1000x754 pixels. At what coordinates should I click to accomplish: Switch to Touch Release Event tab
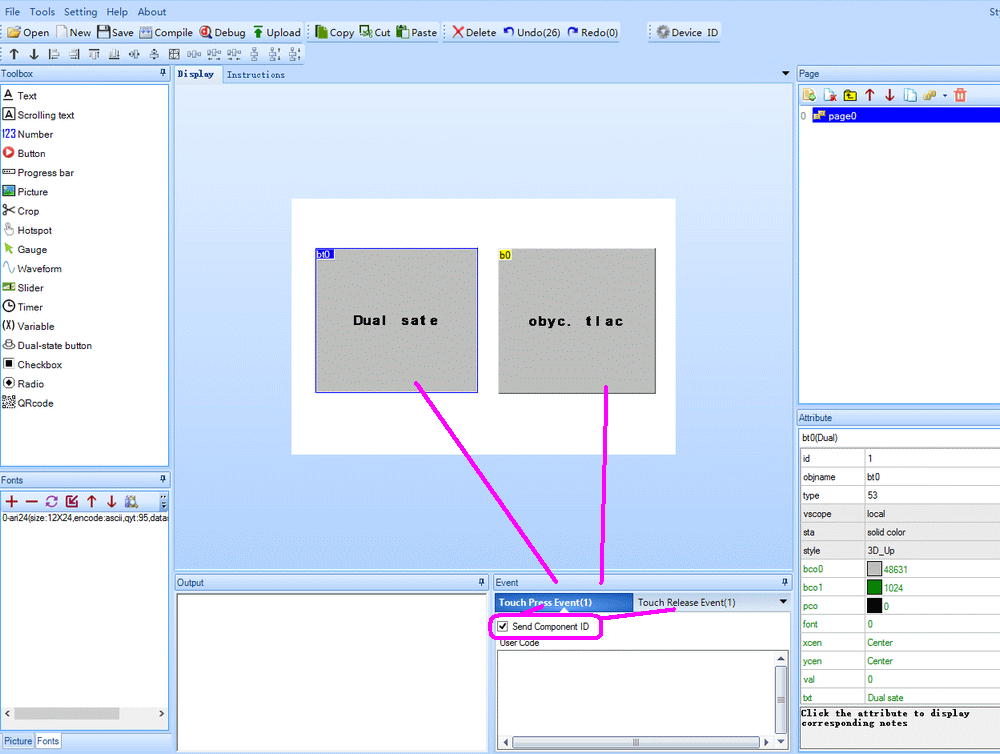[686, 602]
